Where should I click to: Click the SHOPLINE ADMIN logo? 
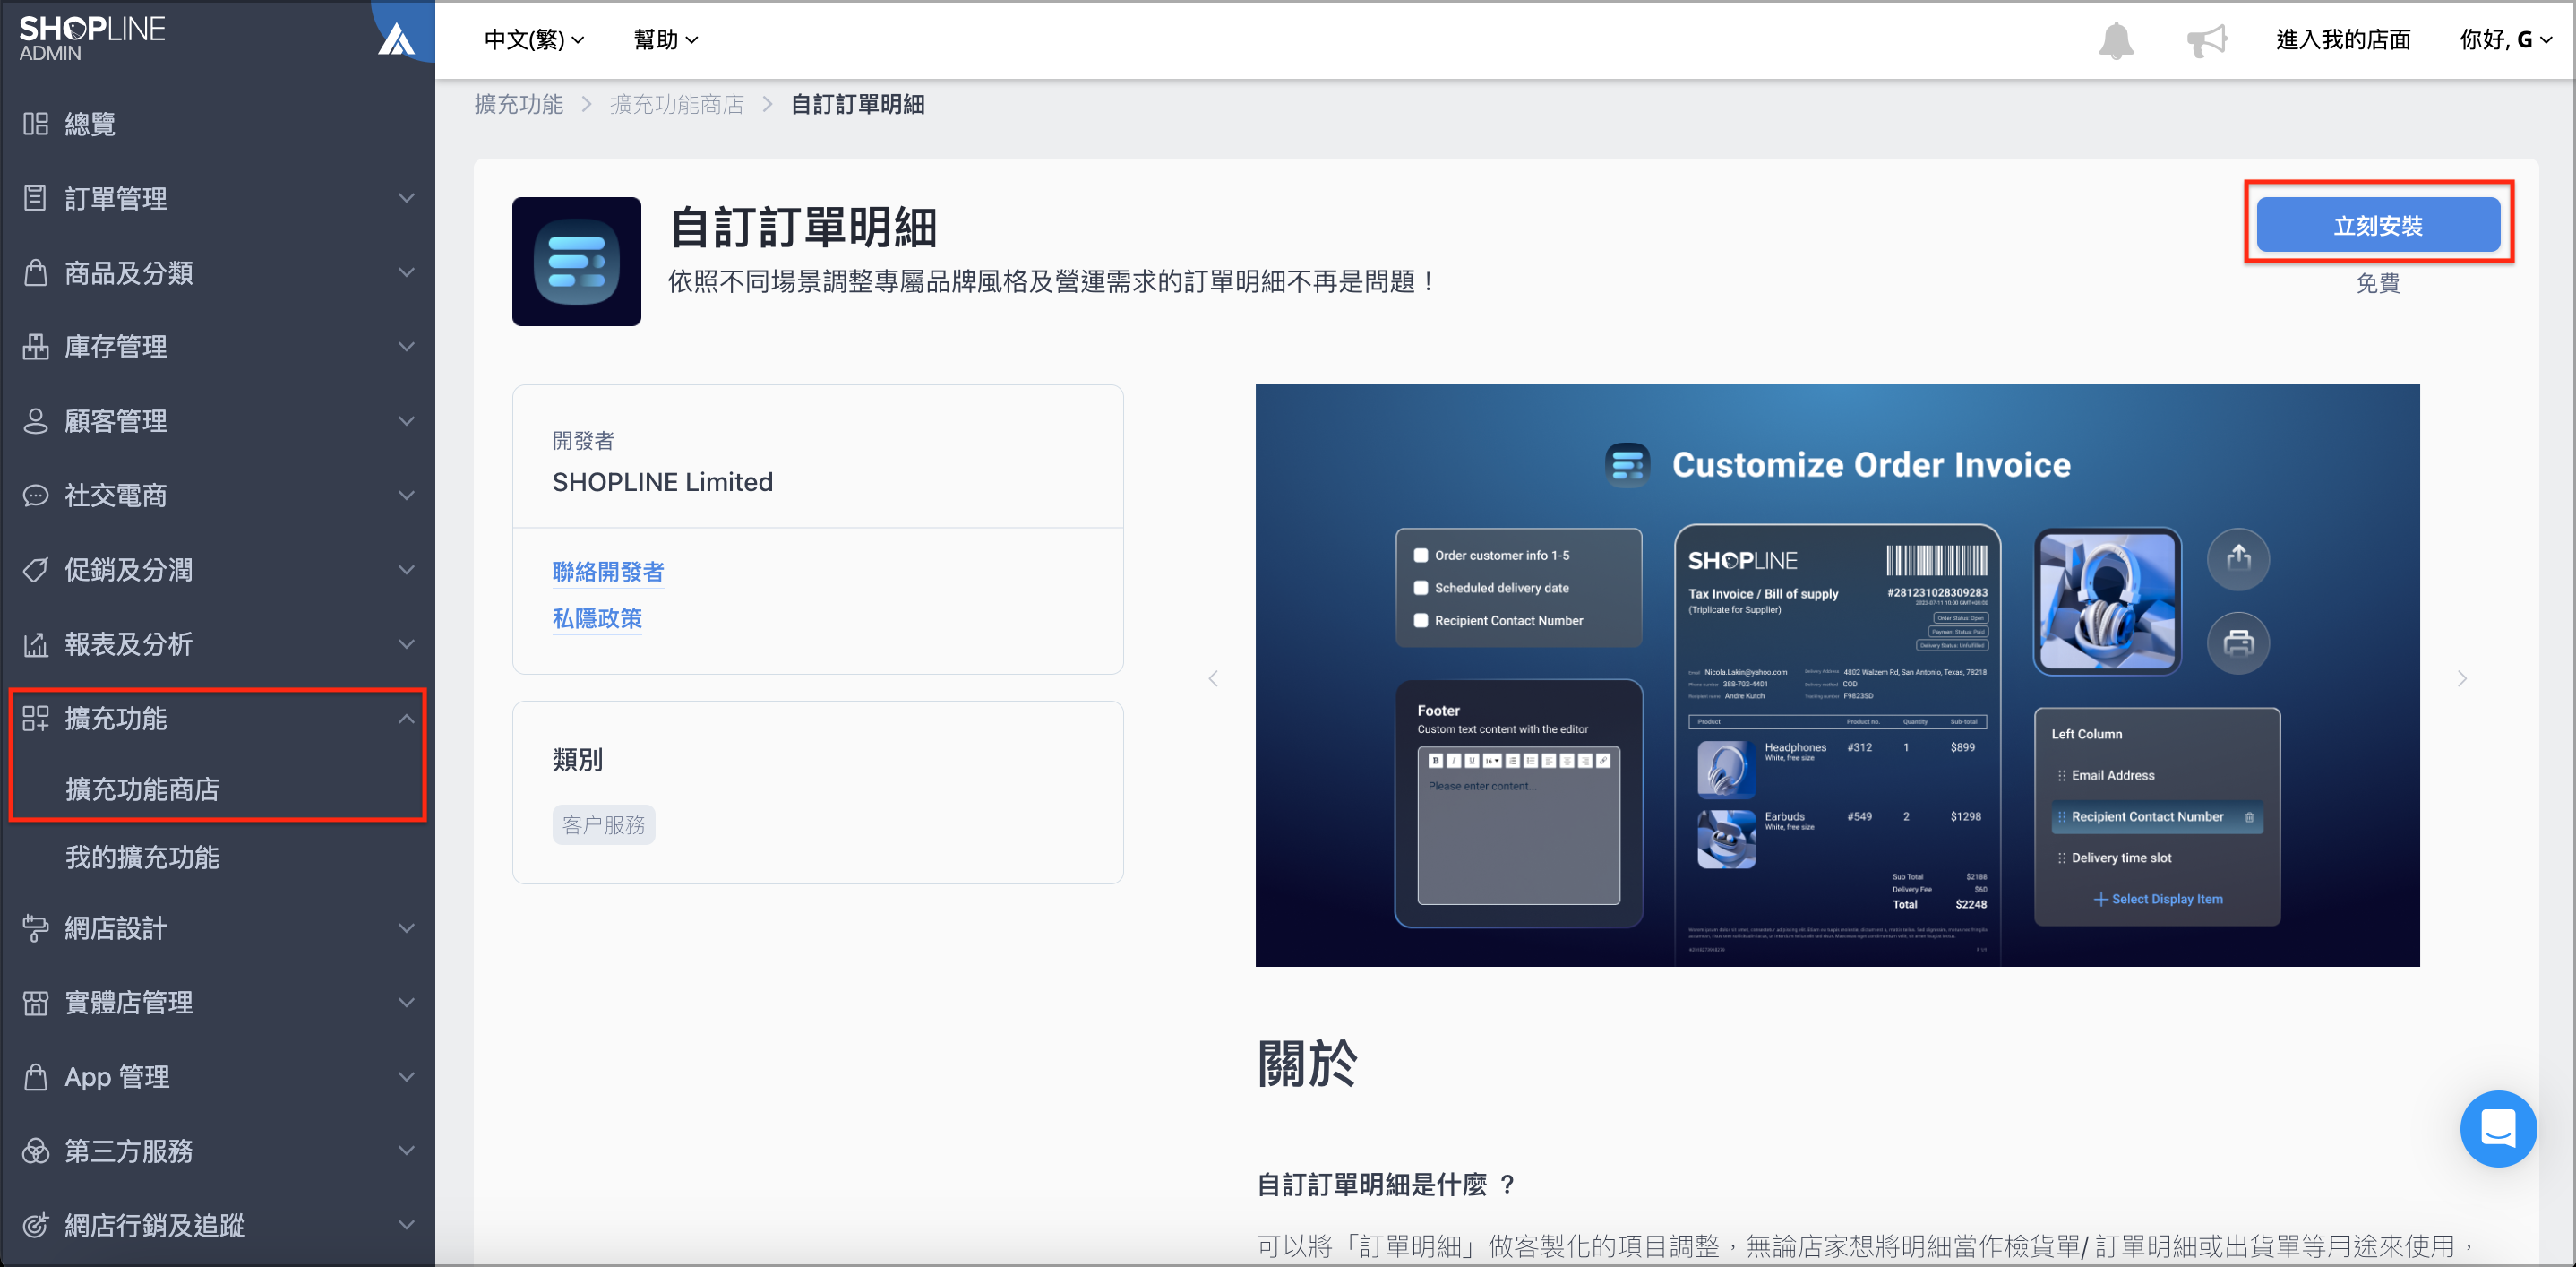92,38
